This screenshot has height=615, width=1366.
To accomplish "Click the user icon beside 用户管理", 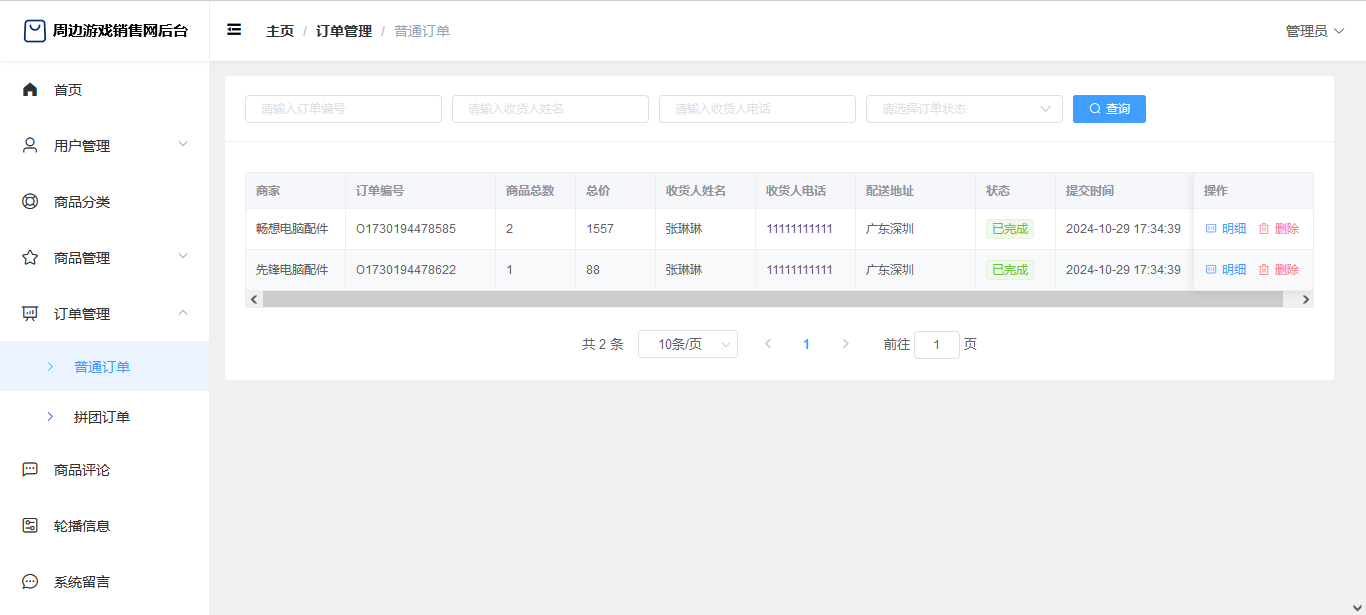I will [x=30, y=146].
